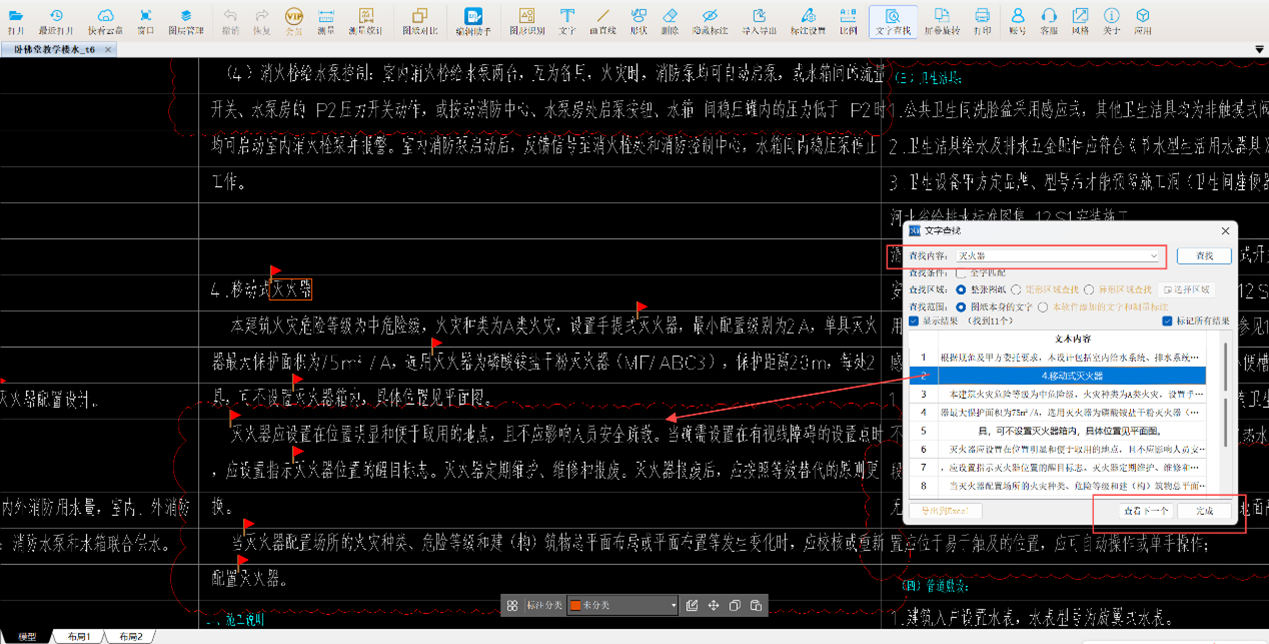Image resolution: width=1269 pixels, height=644 pixels.
Task: Select the 卧佛堂教学楼水_t6 document tab
Action: point(55,49)
